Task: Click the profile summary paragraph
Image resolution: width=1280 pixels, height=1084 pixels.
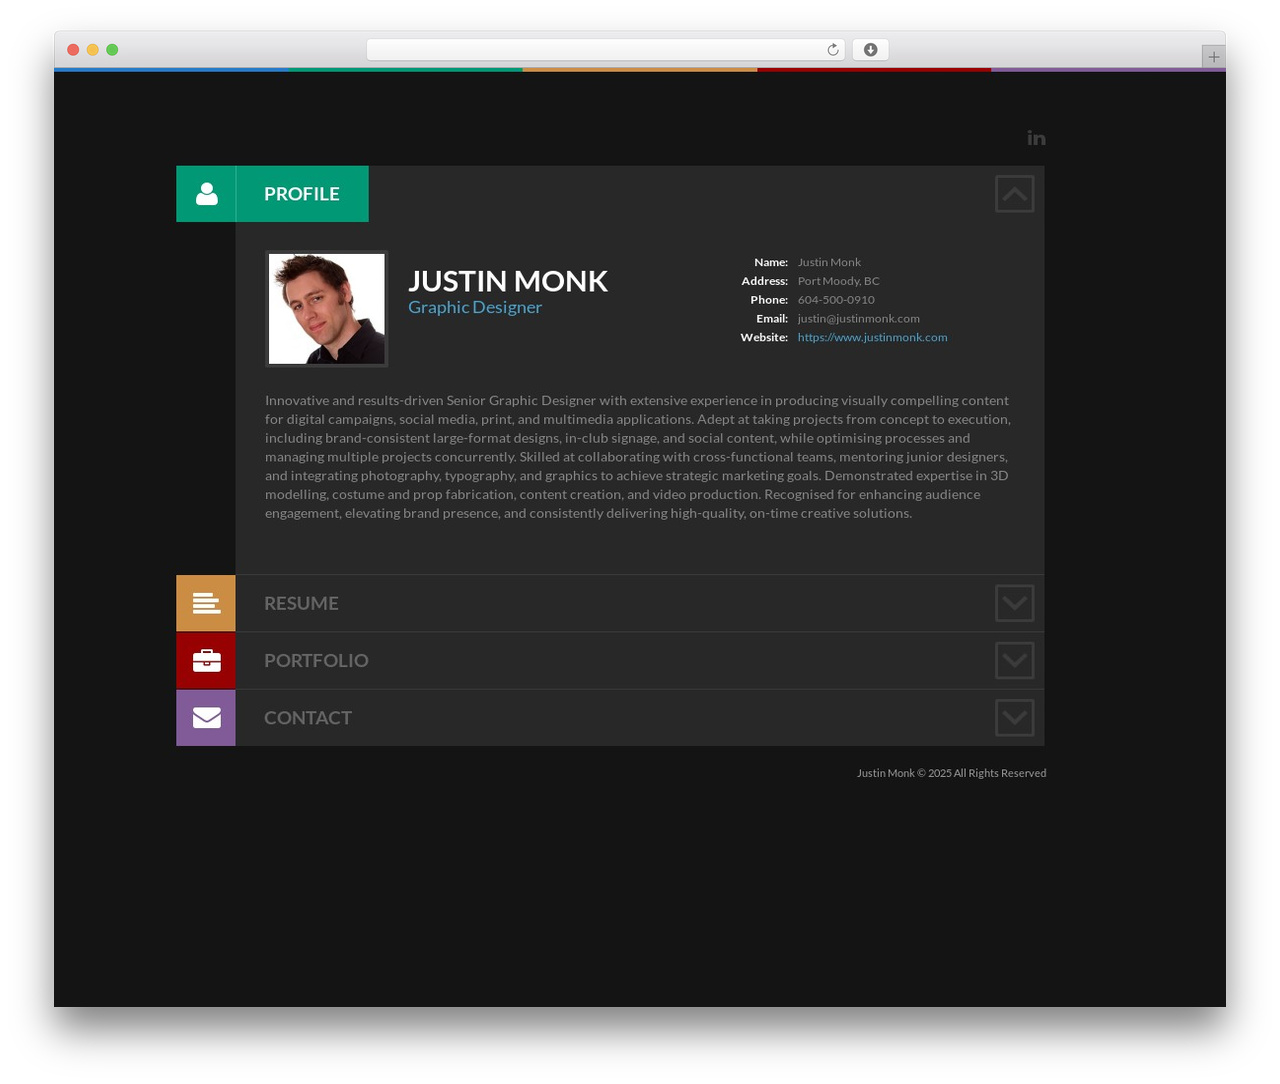Action: tap(638, 457)
